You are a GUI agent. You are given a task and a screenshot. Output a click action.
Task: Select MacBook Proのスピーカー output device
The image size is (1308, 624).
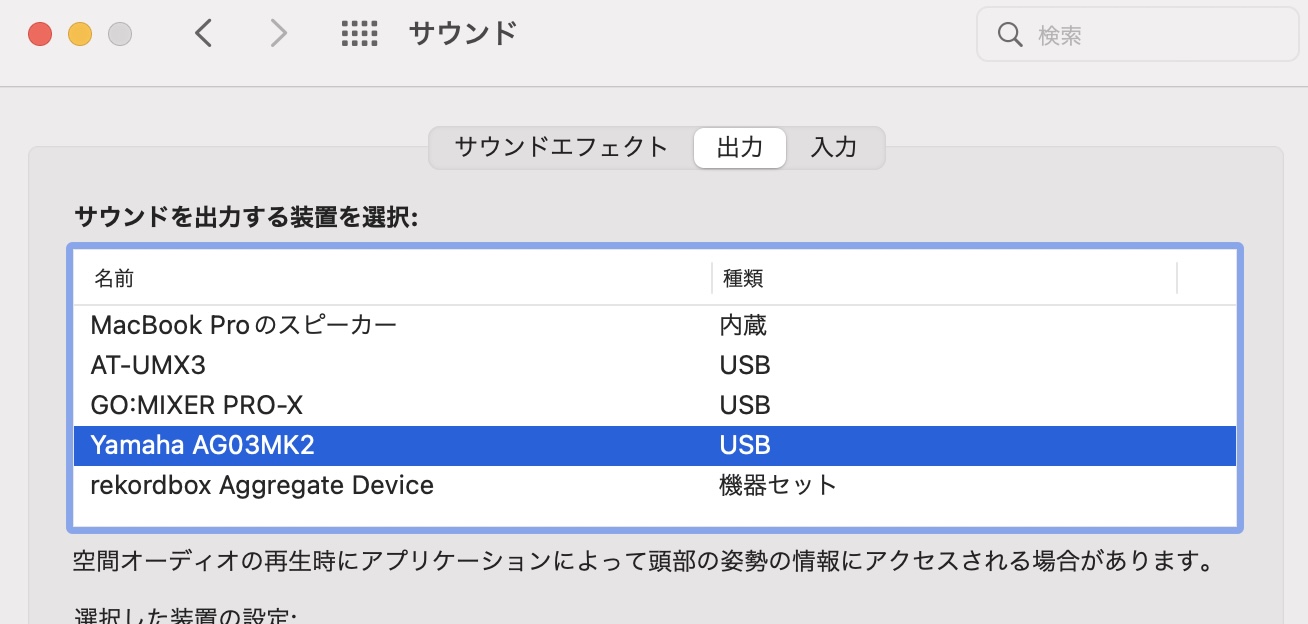tap(655, 325)
